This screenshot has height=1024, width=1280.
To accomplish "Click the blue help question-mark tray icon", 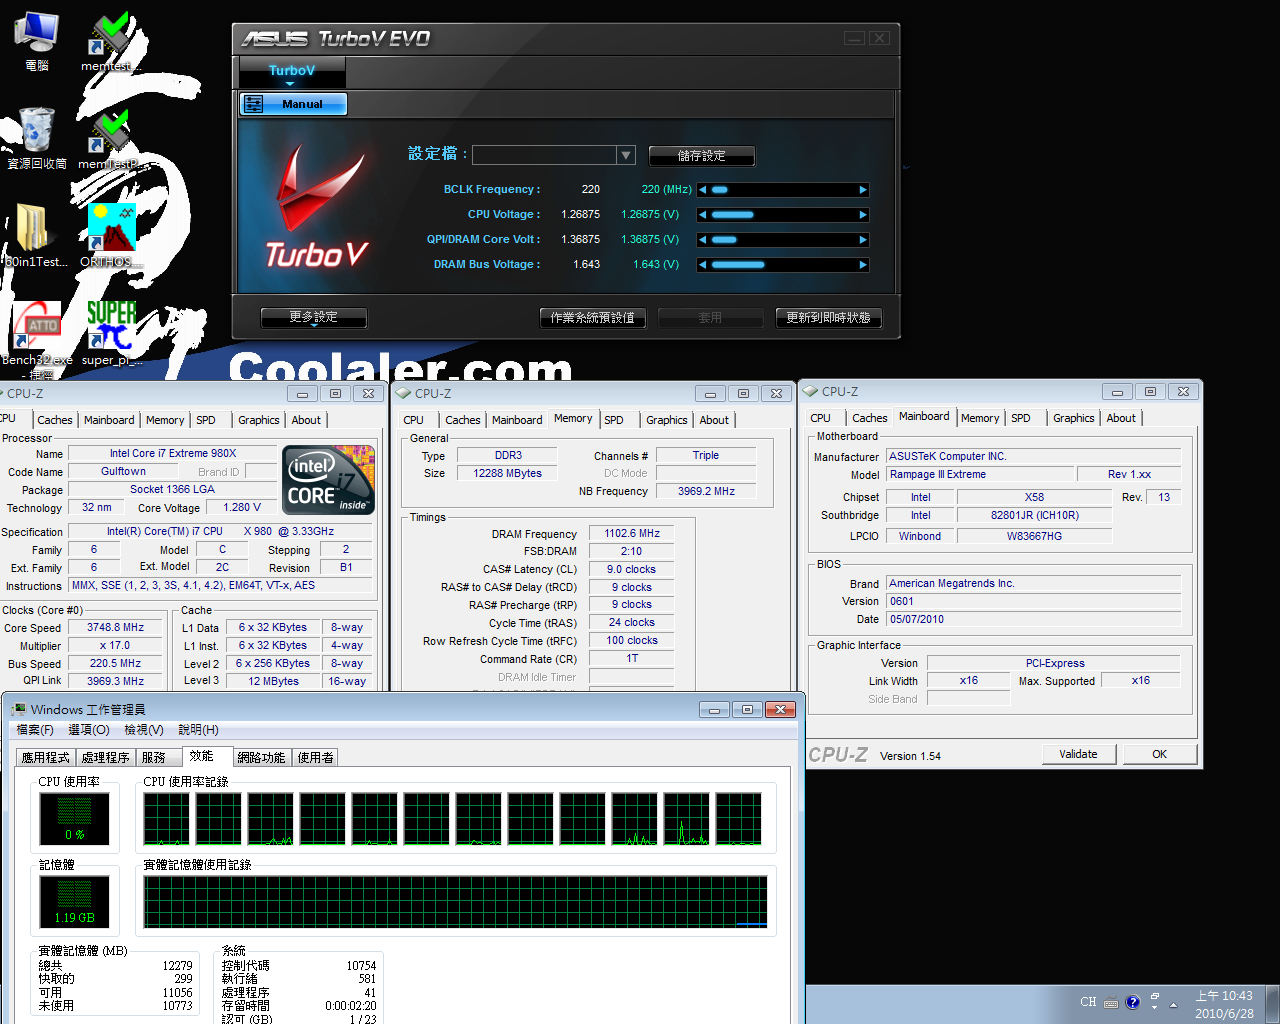I will click(1132, 1002).
